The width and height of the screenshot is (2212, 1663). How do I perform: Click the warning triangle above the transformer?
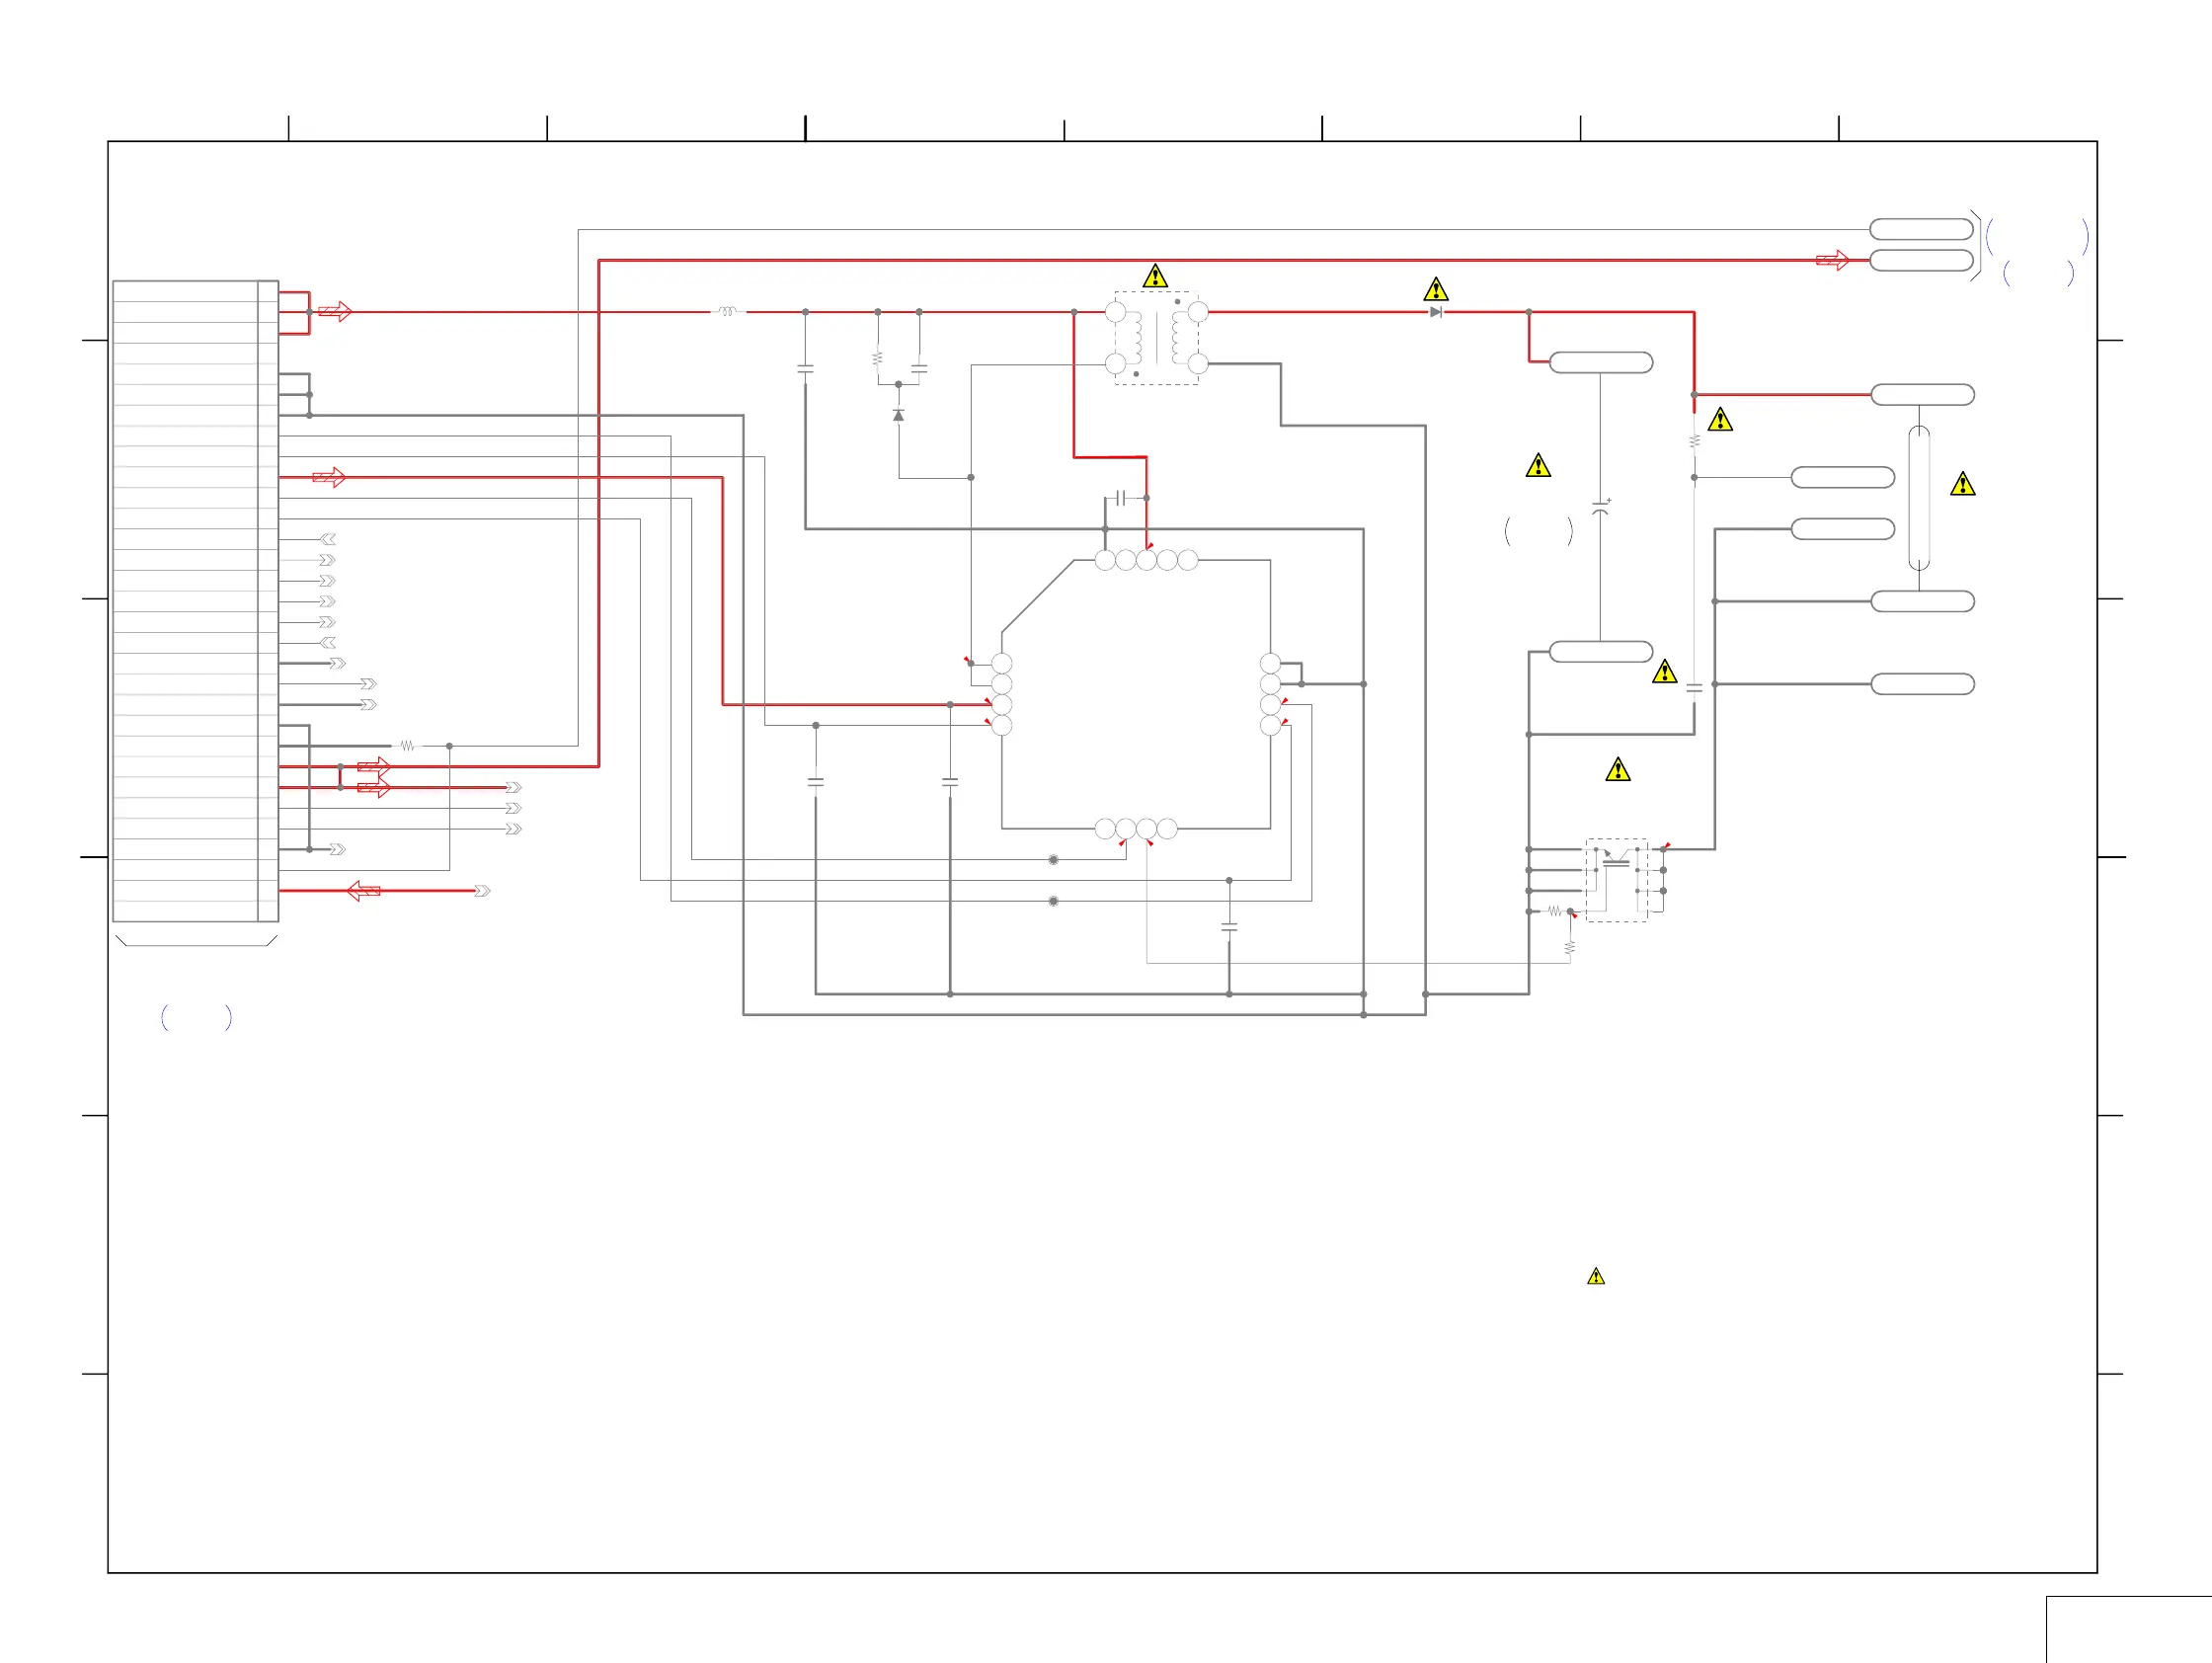(x=1155, y=276)
